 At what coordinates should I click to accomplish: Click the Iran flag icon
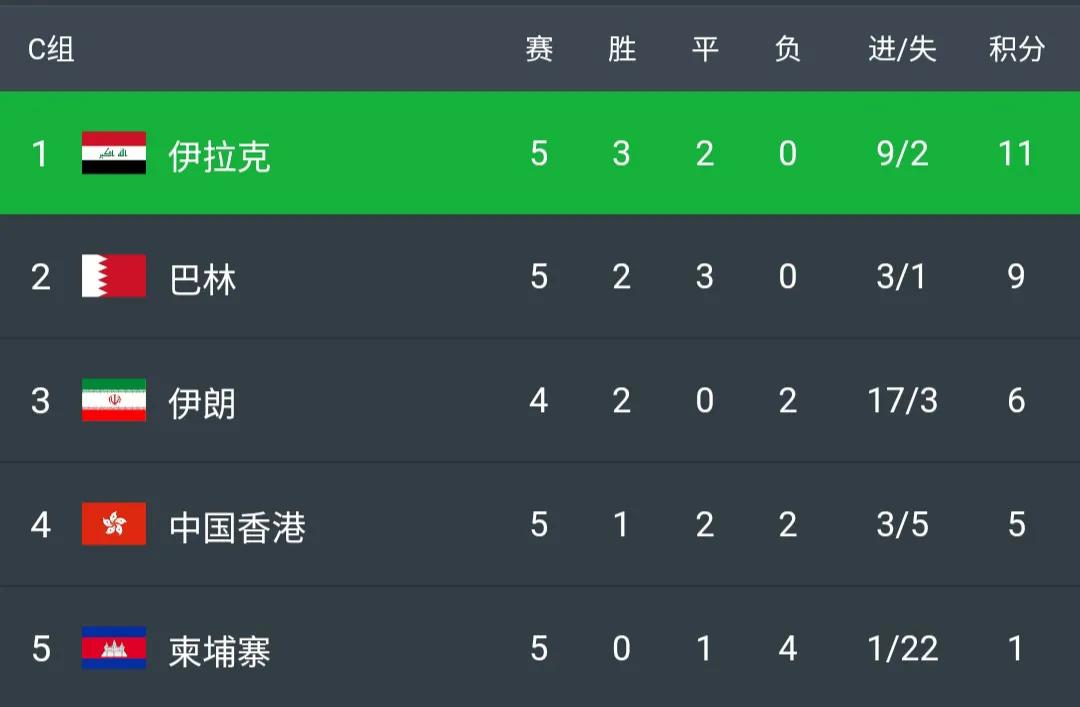click(114, 400)
